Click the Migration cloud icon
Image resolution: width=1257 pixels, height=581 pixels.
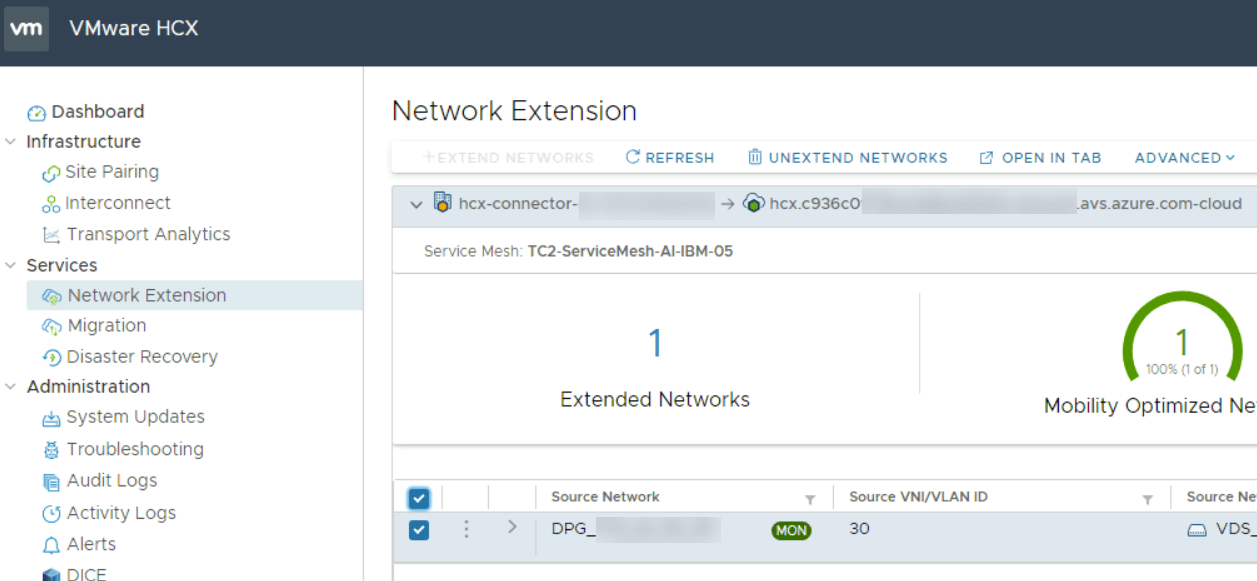pos(51,326)
